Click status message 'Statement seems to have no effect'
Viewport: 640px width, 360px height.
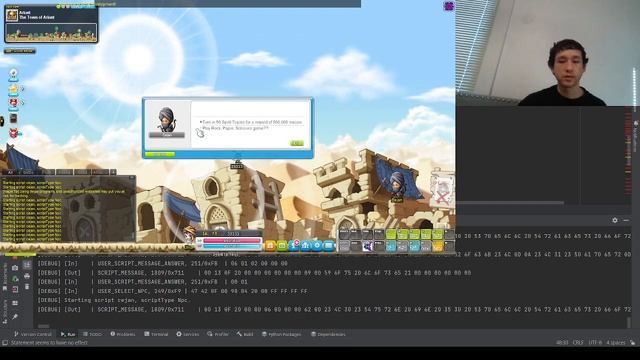click(x=49, y=342)
